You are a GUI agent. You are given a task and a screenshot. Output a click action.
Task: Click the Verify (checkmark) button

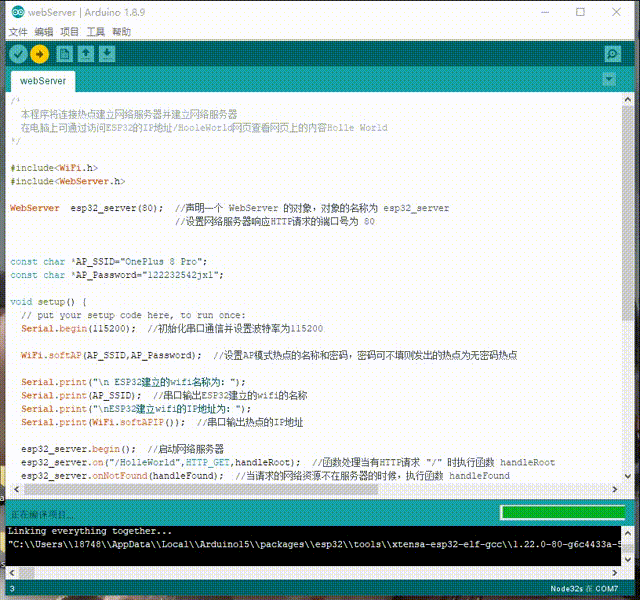tap(18, 54)
